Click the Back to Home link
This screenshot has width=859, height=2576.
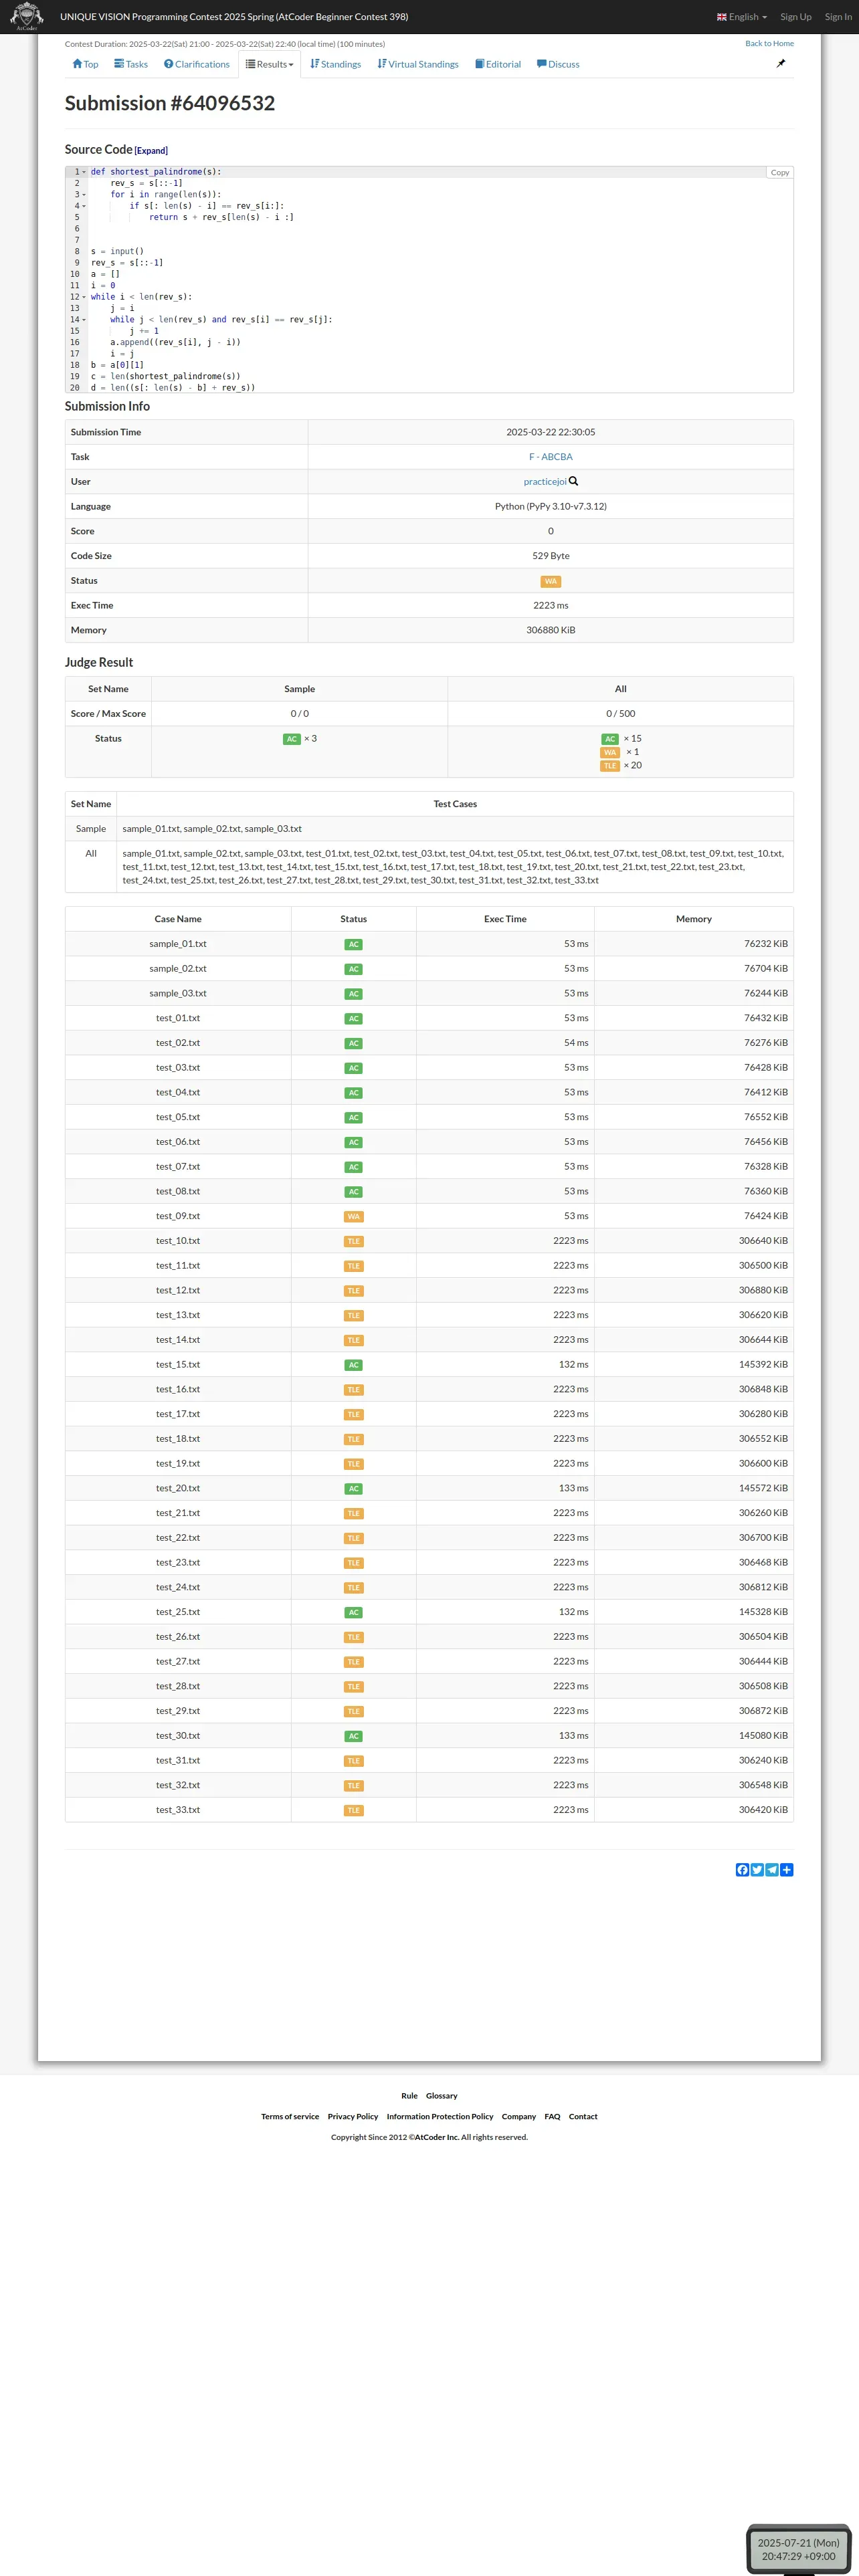[769, 43]
